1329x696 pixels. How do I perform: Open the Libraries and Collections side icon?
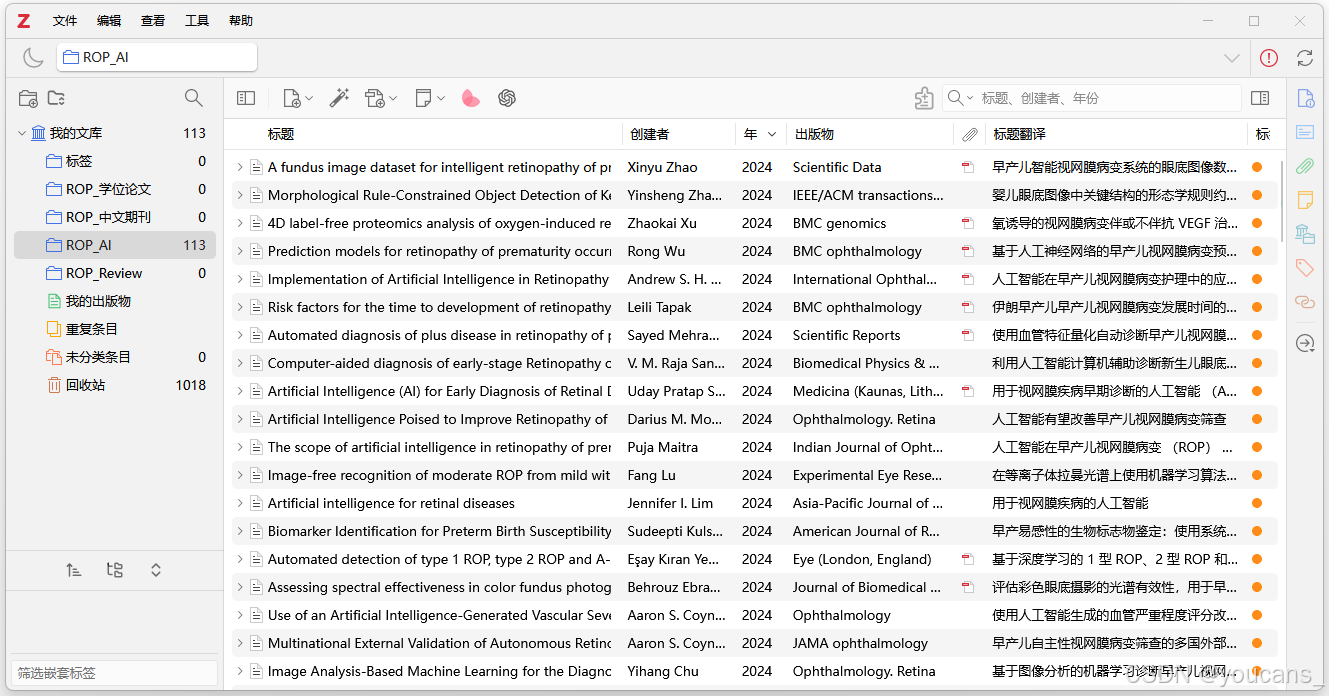tap(1305, 234)
